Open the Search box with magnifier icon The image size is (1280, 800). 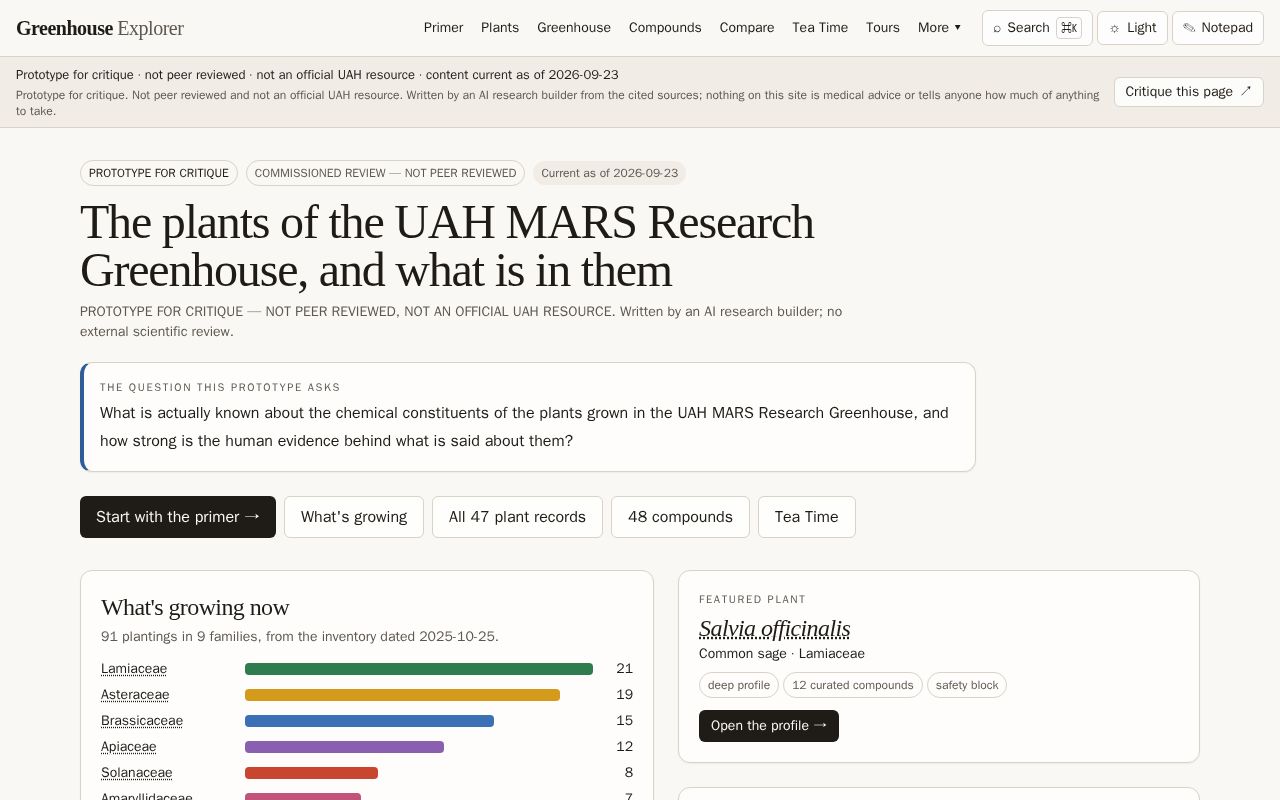tap(1037, 28)
